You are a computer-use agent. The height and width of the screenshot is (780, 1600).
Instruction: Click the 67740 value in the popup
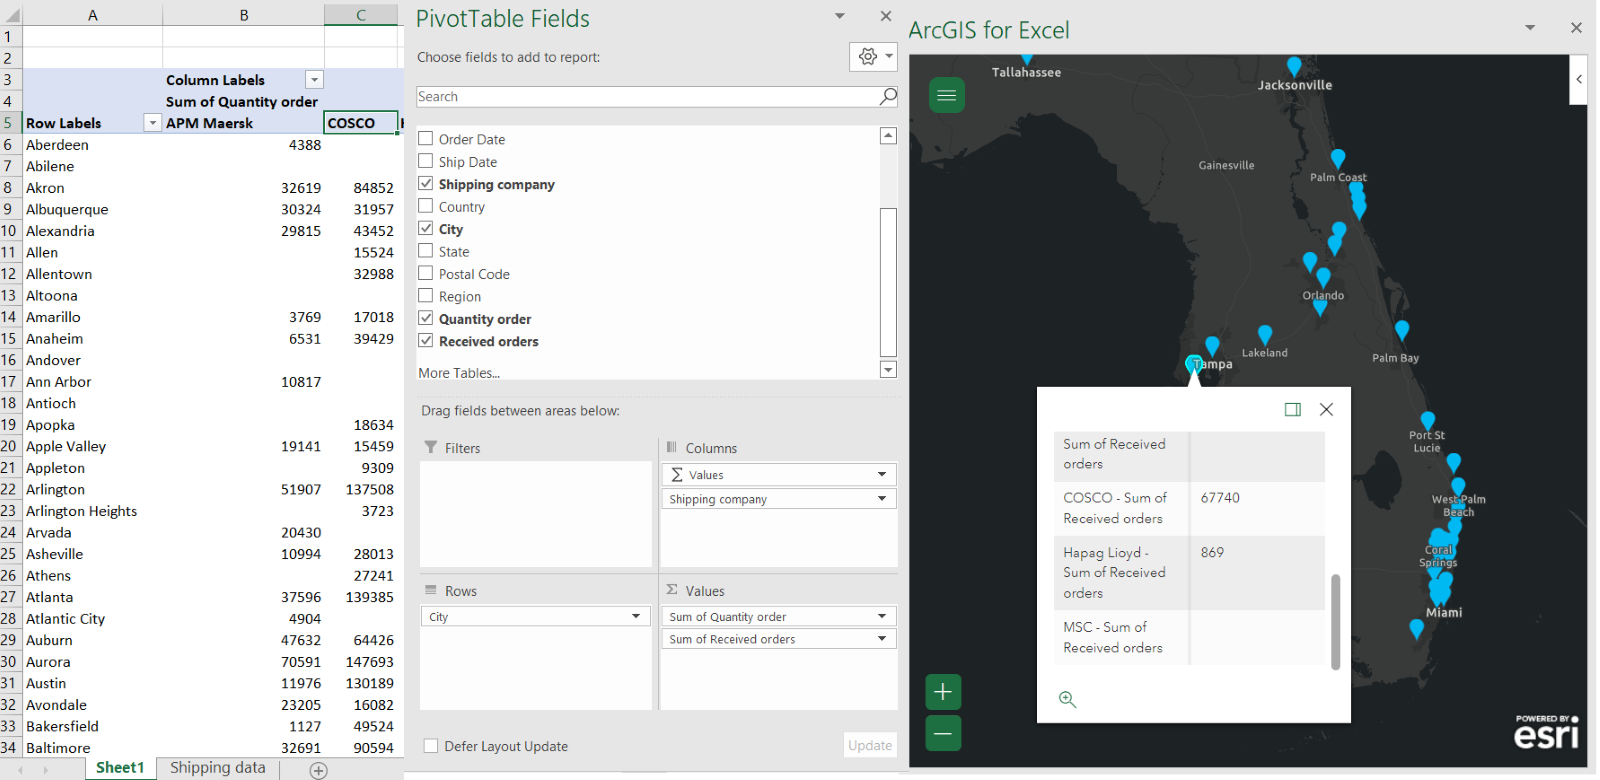(x=1220, y=498)
